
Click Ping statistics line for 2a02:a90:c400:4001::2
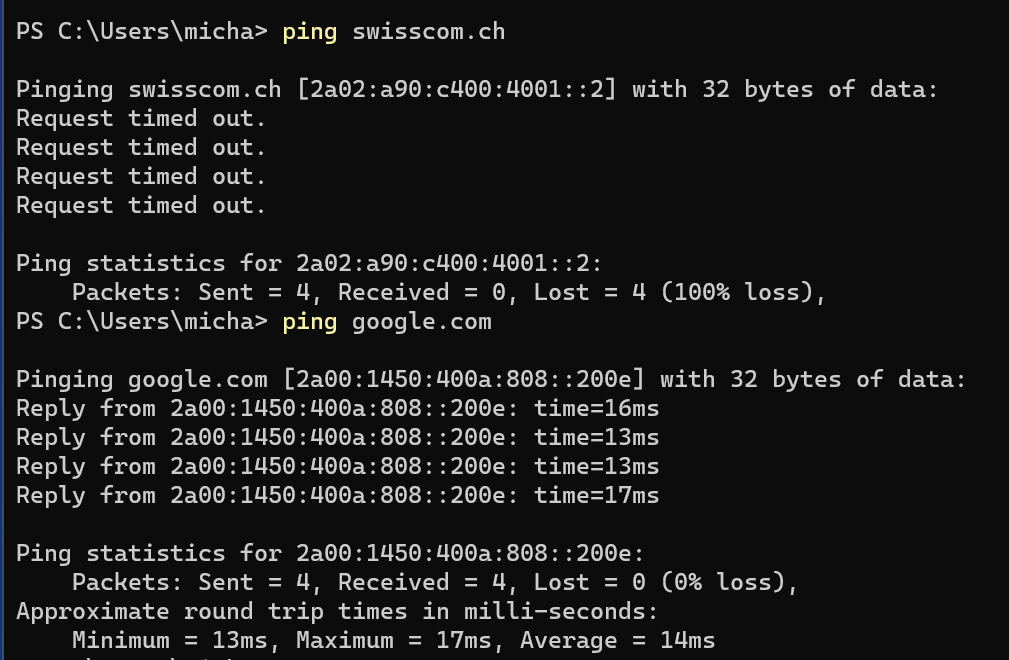309,263
